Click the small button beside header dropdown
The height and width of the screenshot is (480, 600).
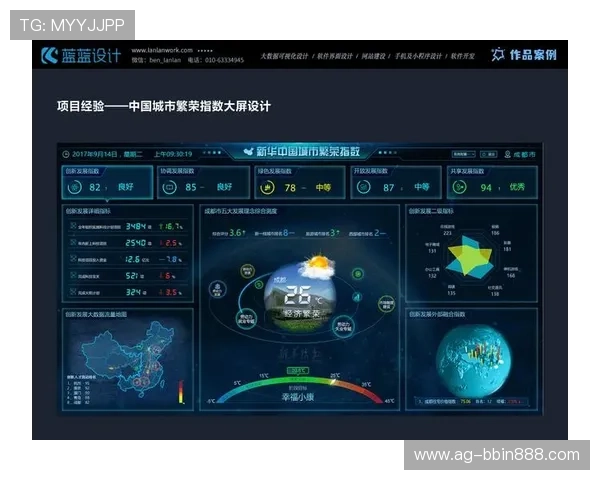(489, 154)
